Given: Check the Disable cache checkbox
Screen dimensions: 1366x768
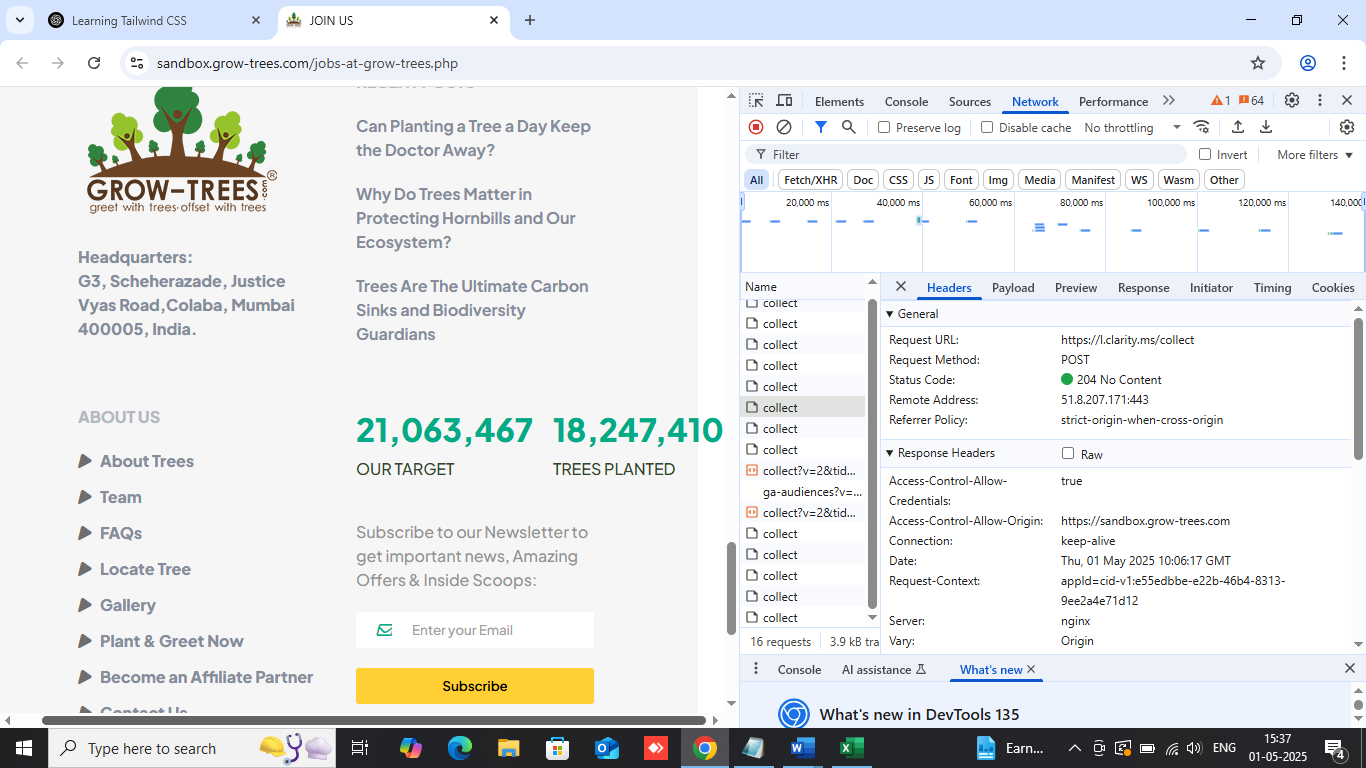Looking at the screenshot, I should [987, 127].
